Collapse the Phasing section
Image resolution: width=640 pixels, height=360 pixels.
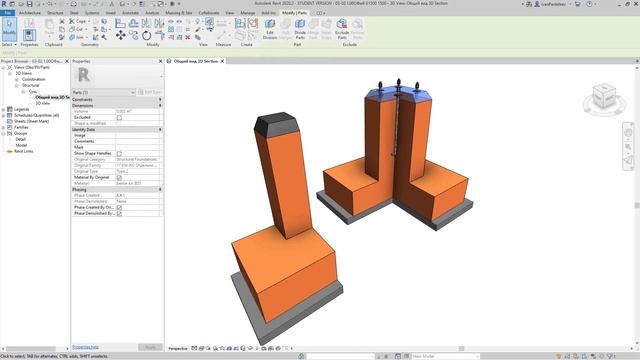(x=160, y=189)
